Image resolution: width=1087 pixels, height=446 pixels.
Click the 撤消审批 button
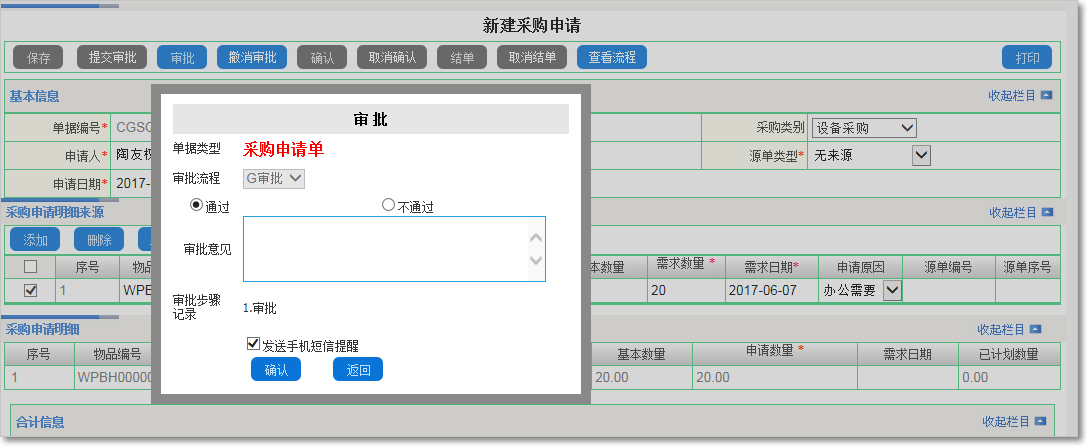[x=252, y=58]
